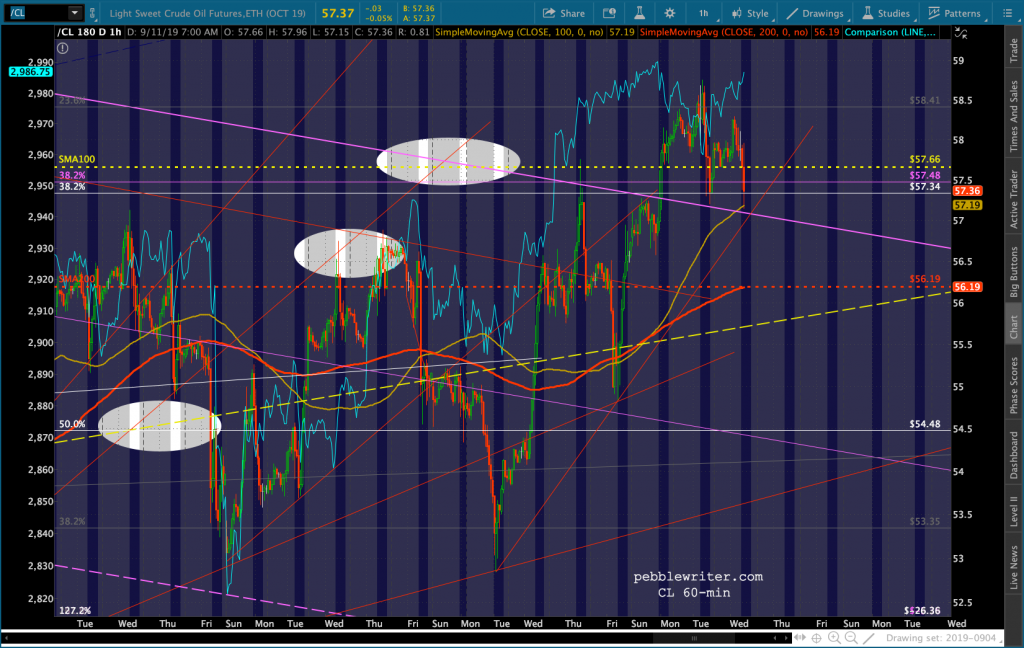Click the chart snapshot icon next to Share

coord(609,13)
